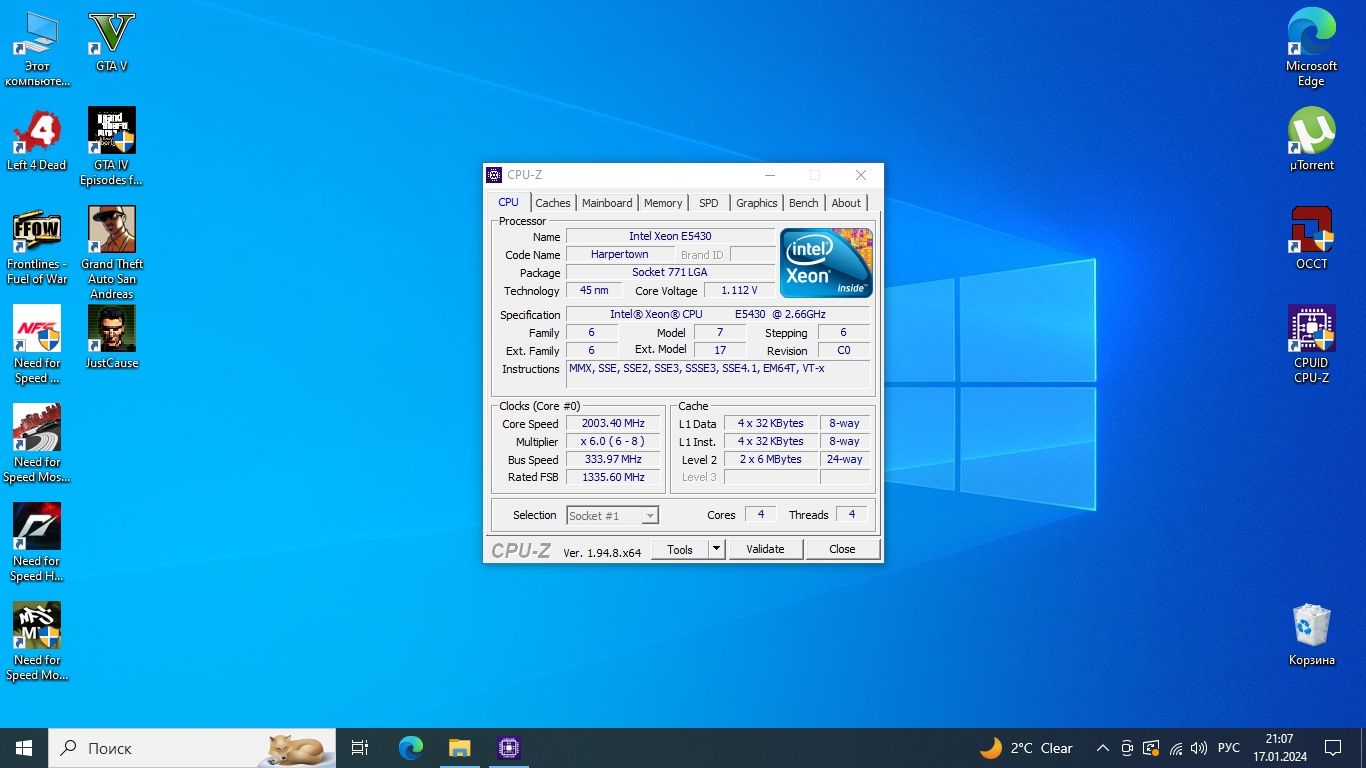Switch to the Graphics tab
The image size is (1366, 768).
coord(756,203)
